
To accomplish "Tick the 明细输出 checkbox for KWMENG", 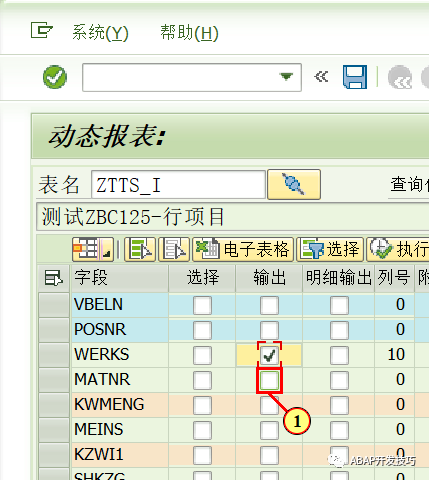I will [339, 405].
